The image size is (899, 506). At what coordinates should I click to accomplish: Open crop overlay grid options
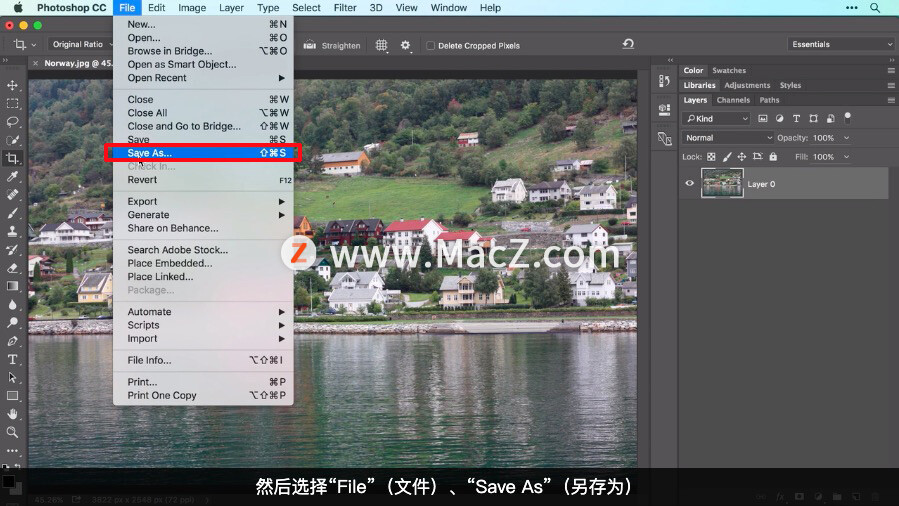381,45
